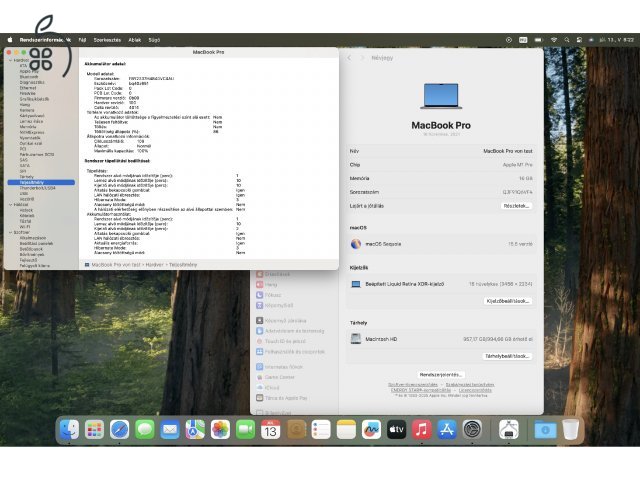The width and height of the screenshot is (640, 480).
Task: Select Kamera in the hardware list
Action: click(x=27, y=110)
